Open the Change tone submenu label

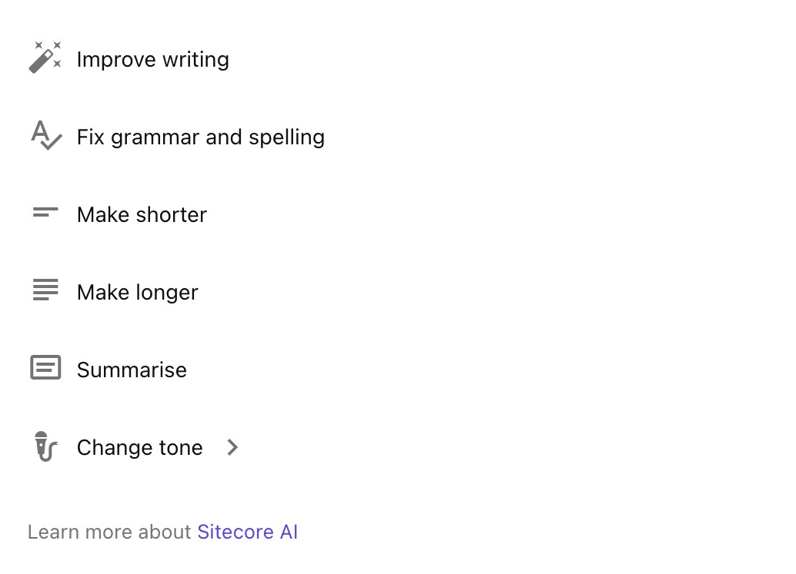click(x=140, y=448)
